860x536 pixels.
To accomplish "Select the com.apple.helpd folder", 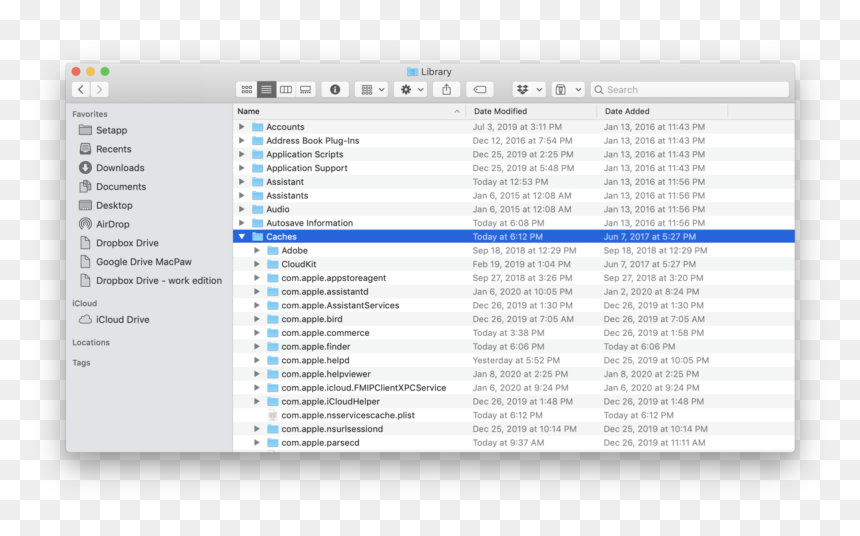I will point(514,360).
